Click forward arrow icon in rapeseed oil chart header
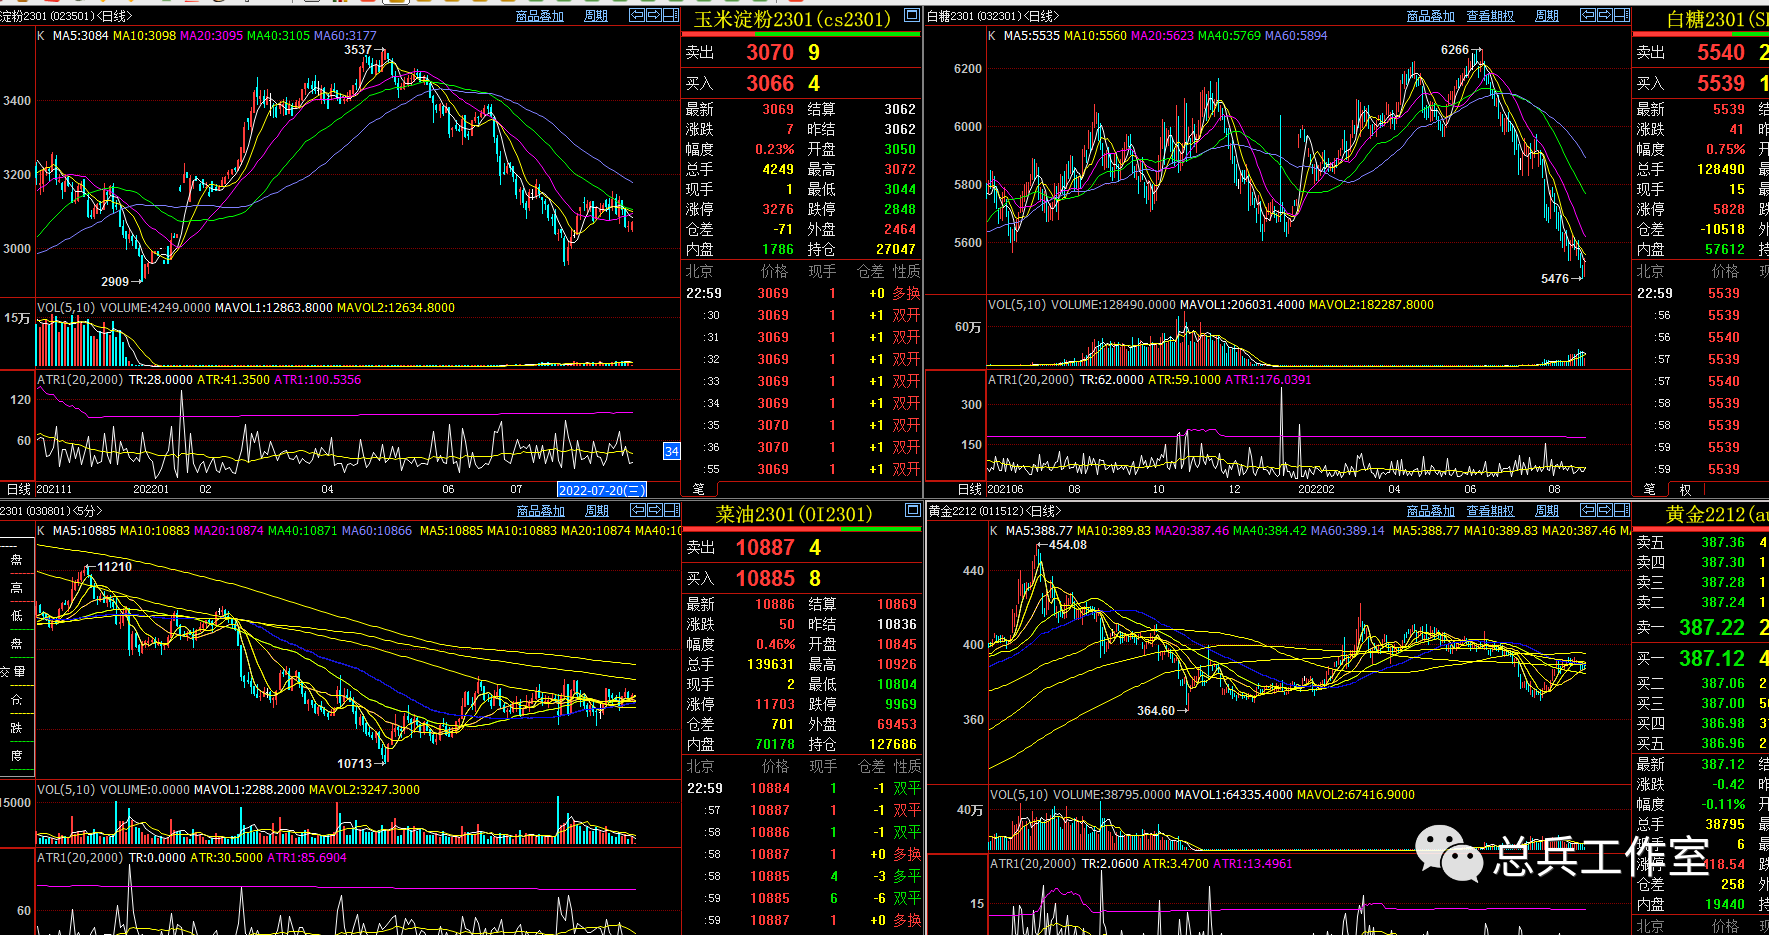Image resolution: width=1769 pixels, height=935 pixels. click(655, 510)
